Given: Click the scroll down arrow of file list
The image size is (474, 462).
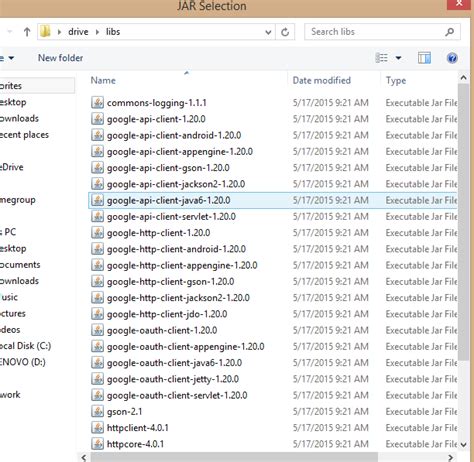Looking at the screenshot, I should pyautogui.click(x=463, y=444).
